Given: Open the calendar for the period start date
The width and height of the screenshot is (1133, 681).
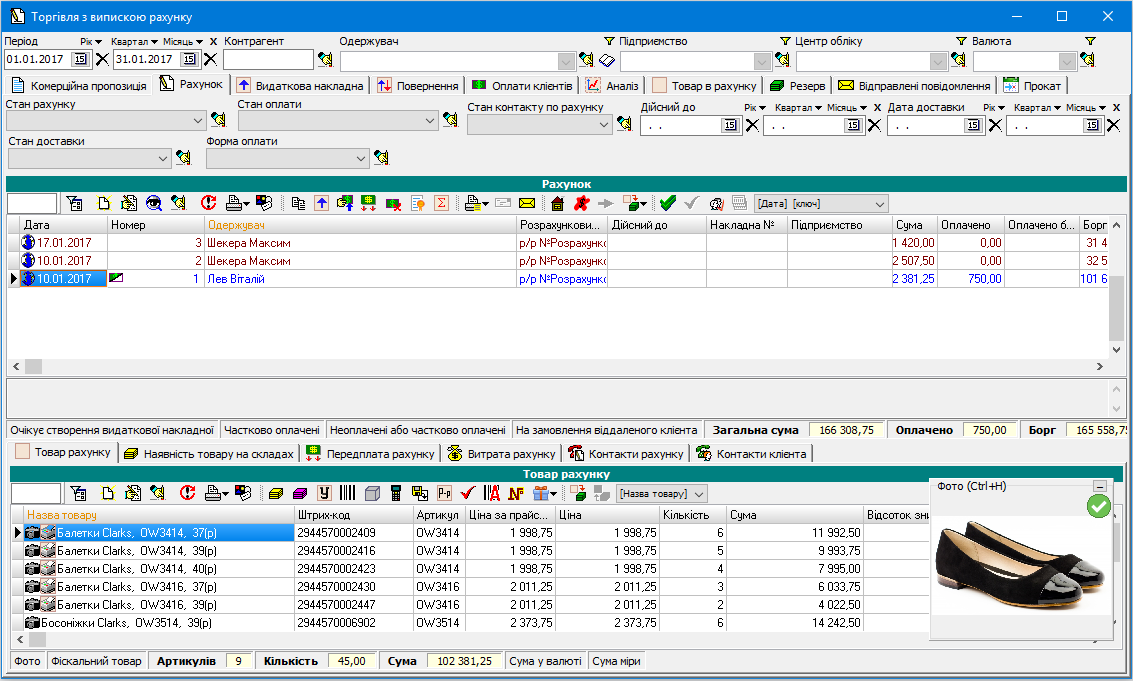Looking at the screenshot, I should click(81, 60).
